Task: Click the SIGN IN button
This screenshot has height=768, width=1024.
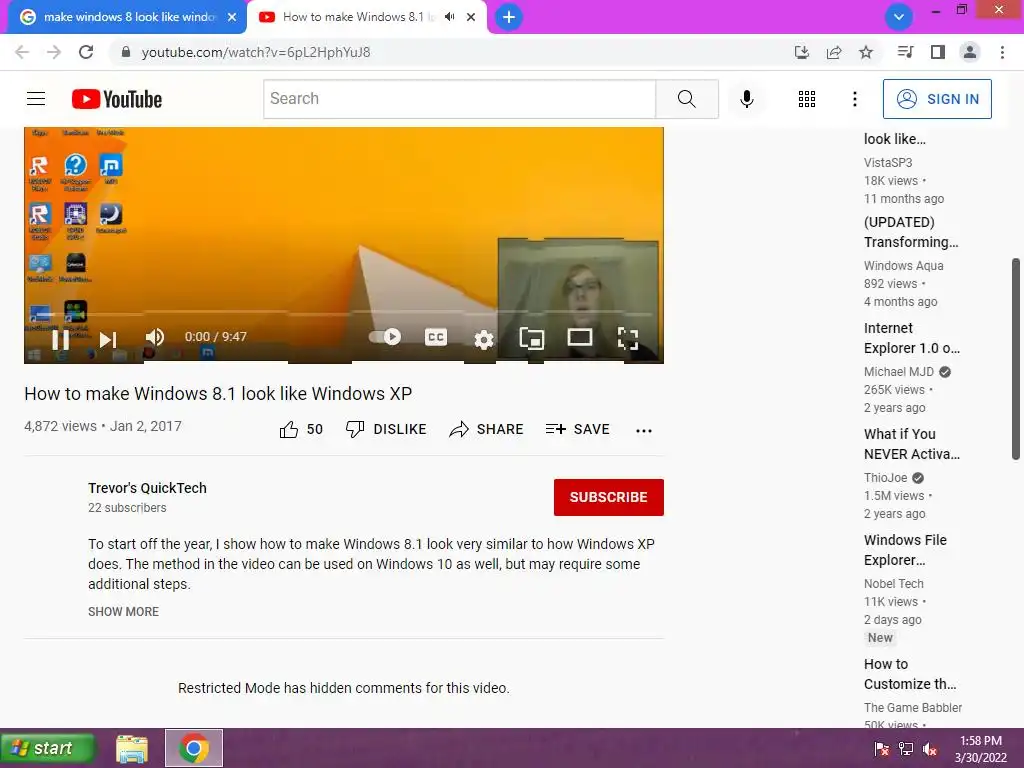Action: point(937,99)
